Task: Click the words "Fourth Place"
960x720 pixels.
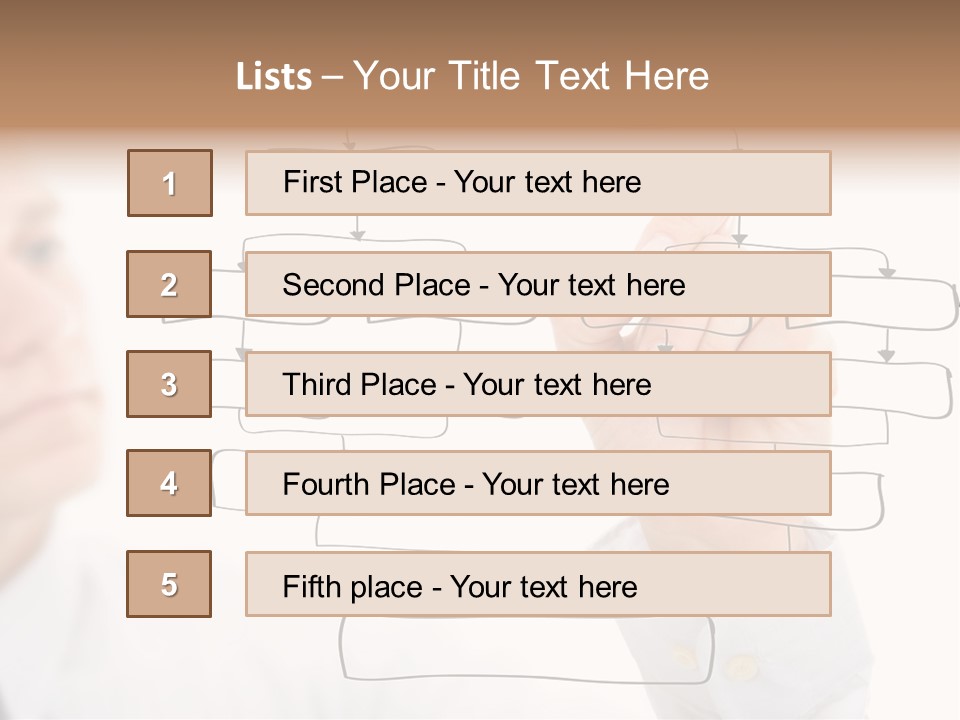Action: point(369,484)
